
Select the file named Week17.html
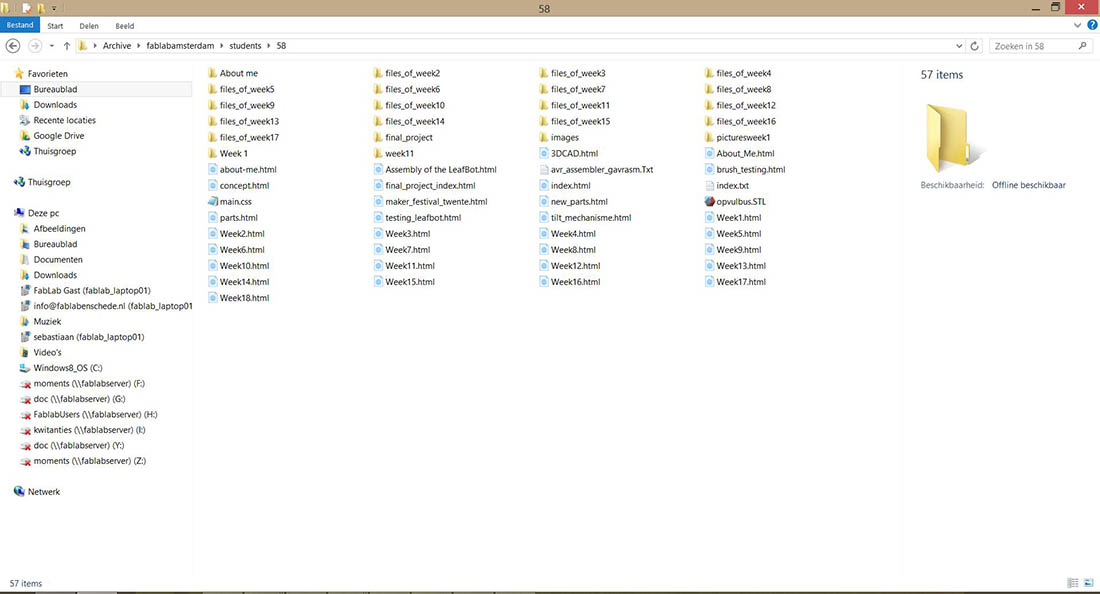click(741, 282)
